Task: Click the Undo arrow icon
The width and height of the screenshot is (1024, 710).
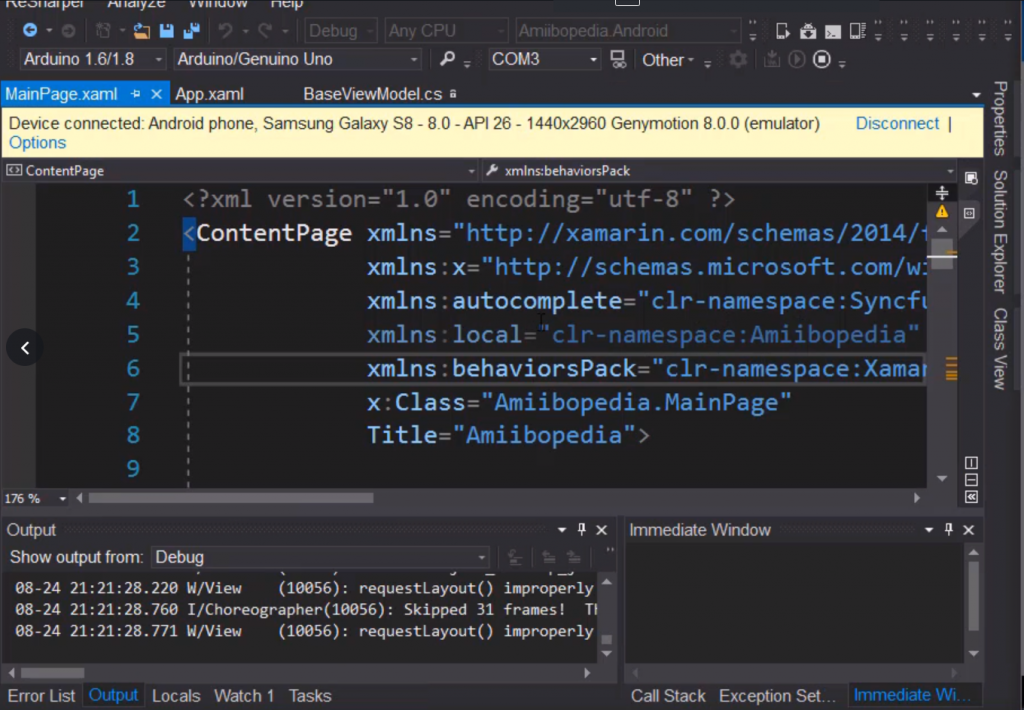Action: (x=225, y=30)
